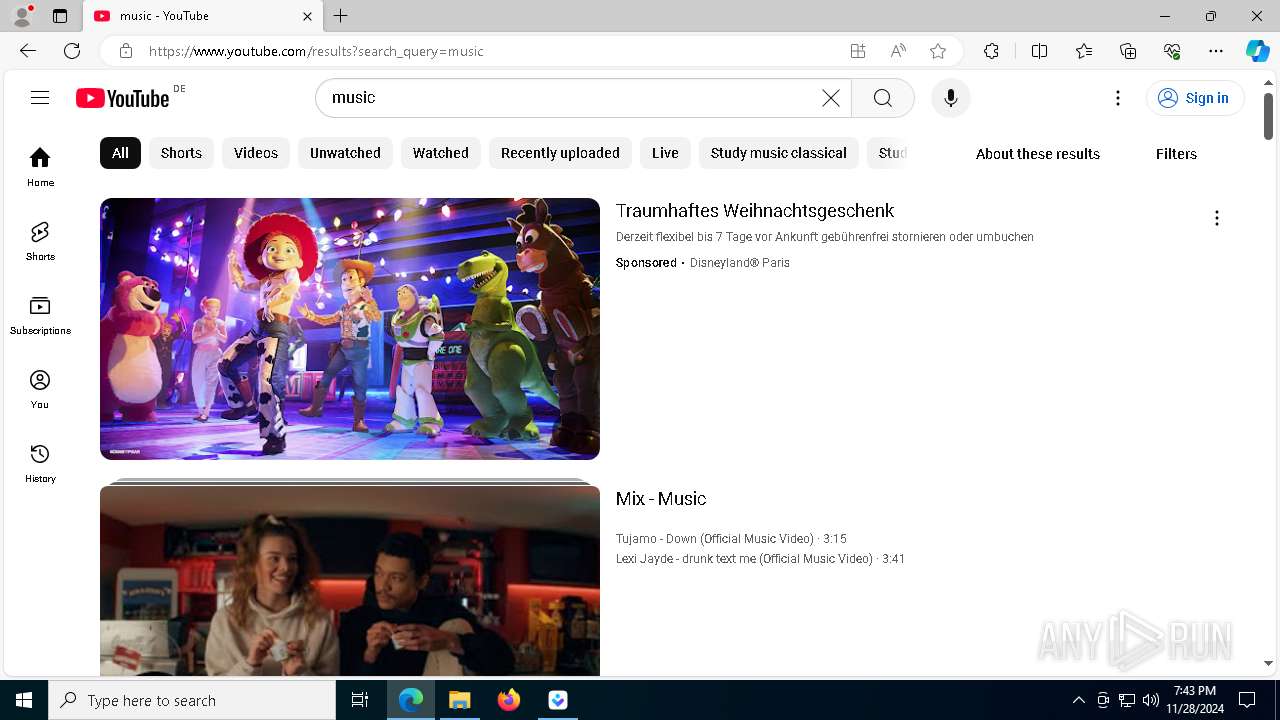Image resolution: width=1280 pixels, height=720 pixels.
Task: Open a new browser tab
Action: tap(341, 16)
